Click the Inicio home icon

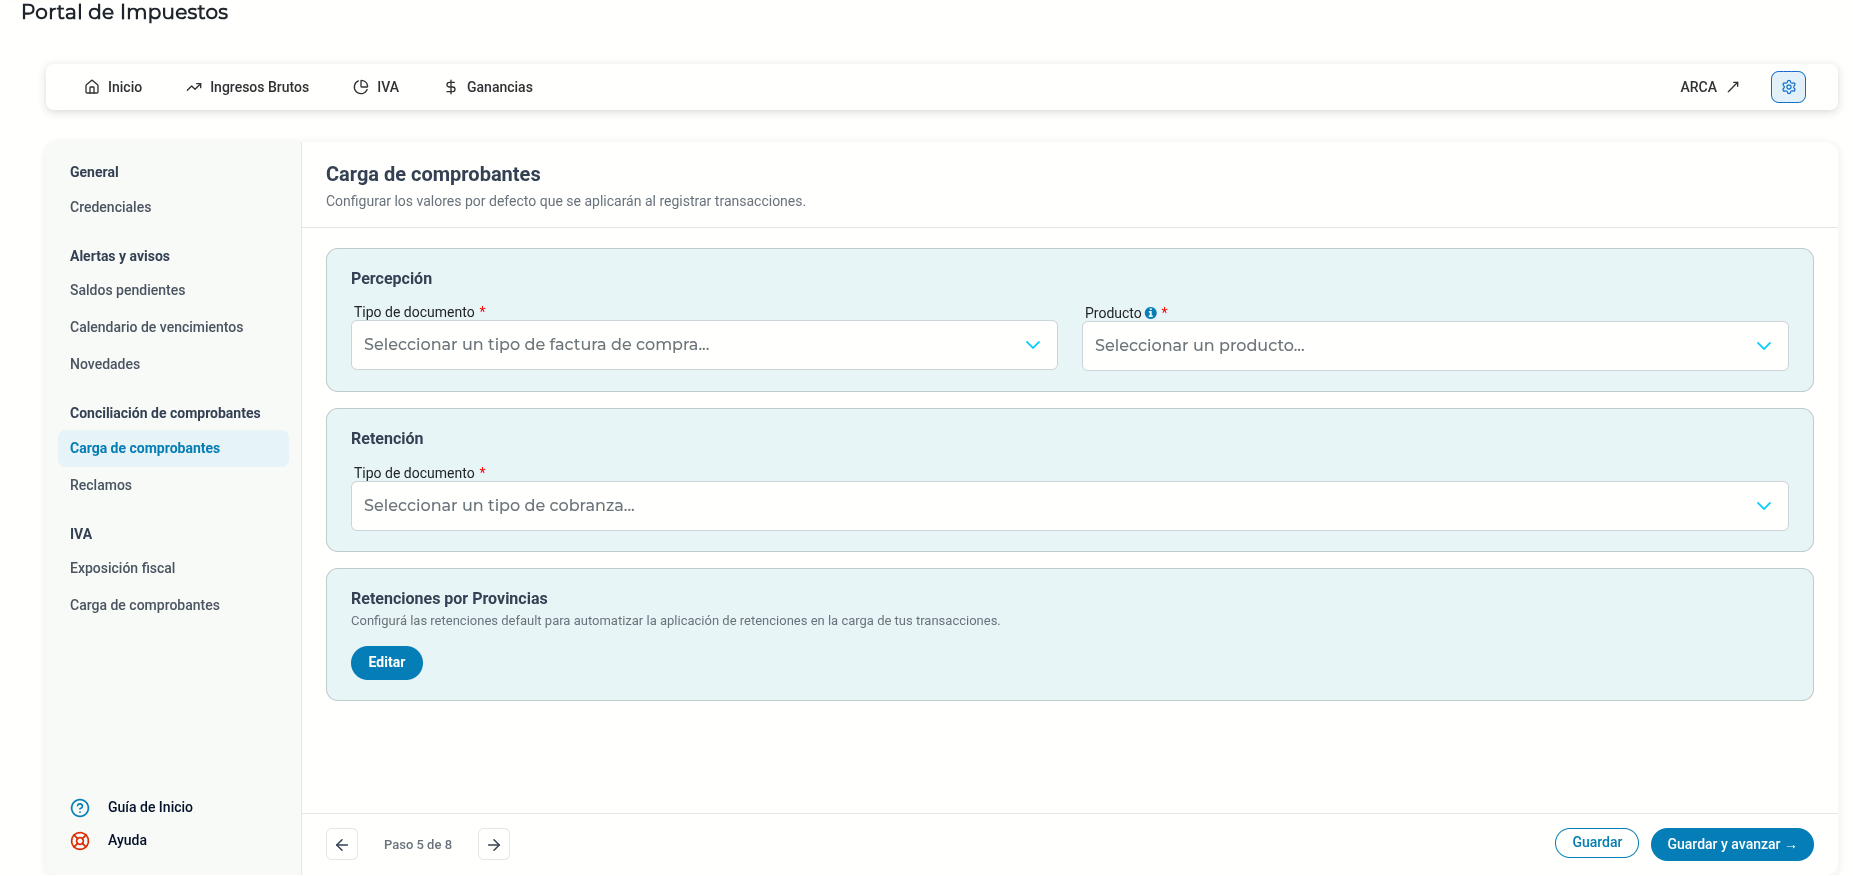tap(92, 87)
